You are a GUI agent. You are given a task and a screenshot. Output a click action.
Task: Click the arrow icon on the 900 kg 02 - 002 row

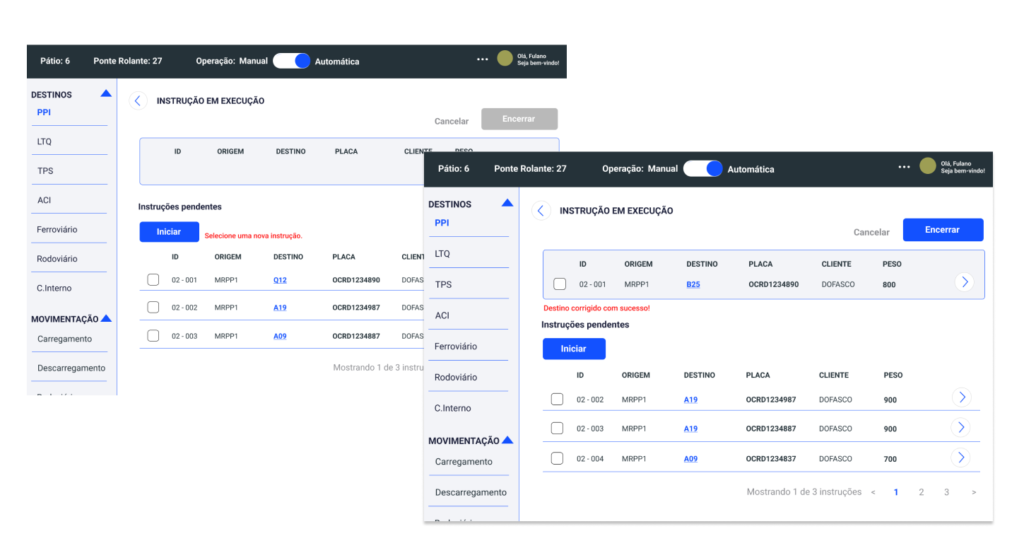(961, 398)
